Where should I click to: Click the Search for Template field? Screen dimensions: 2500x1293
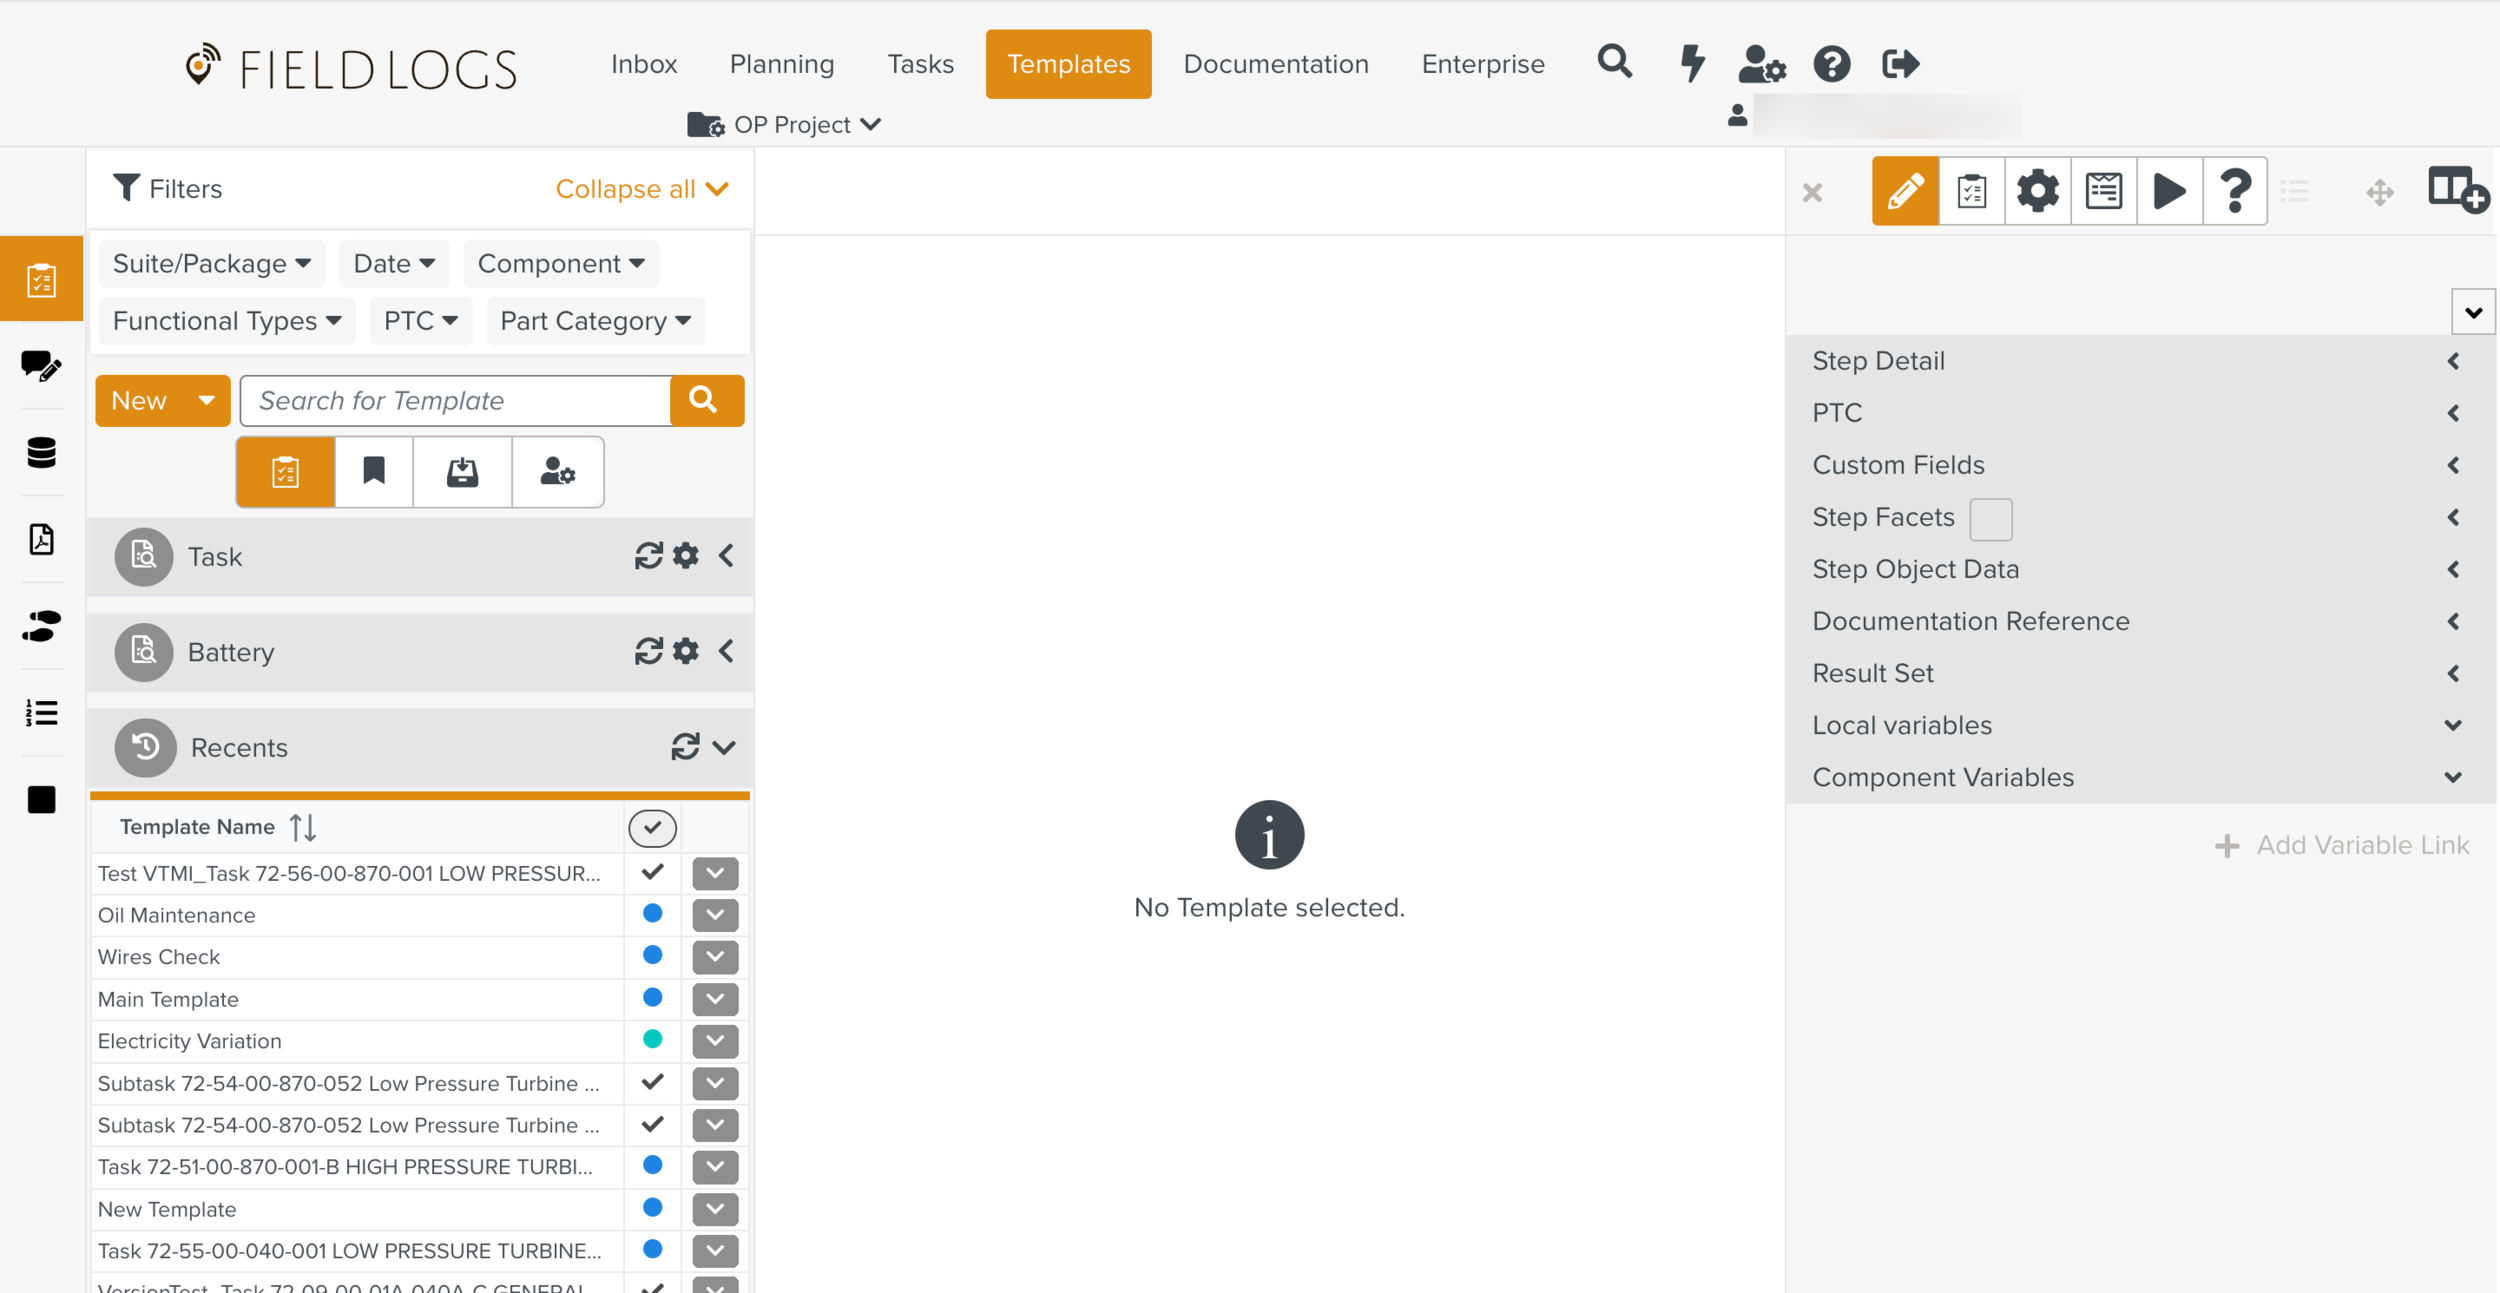(x=455, y=401)
